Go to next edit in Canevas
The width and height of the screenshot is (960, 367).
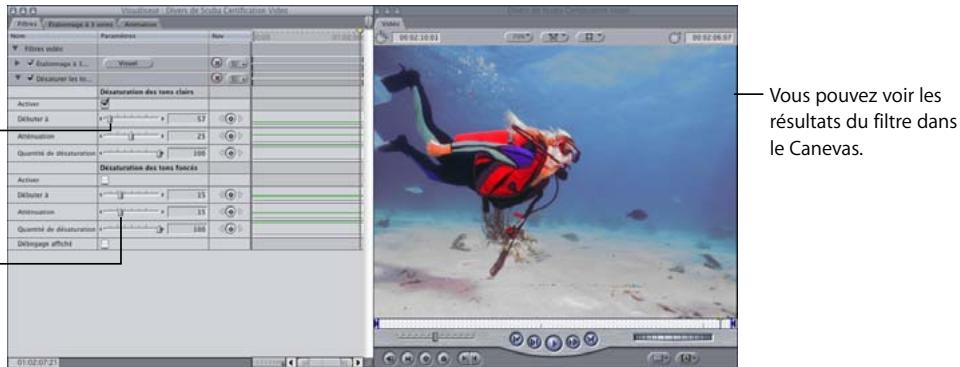pyautogui.click(x=591, y=338)
